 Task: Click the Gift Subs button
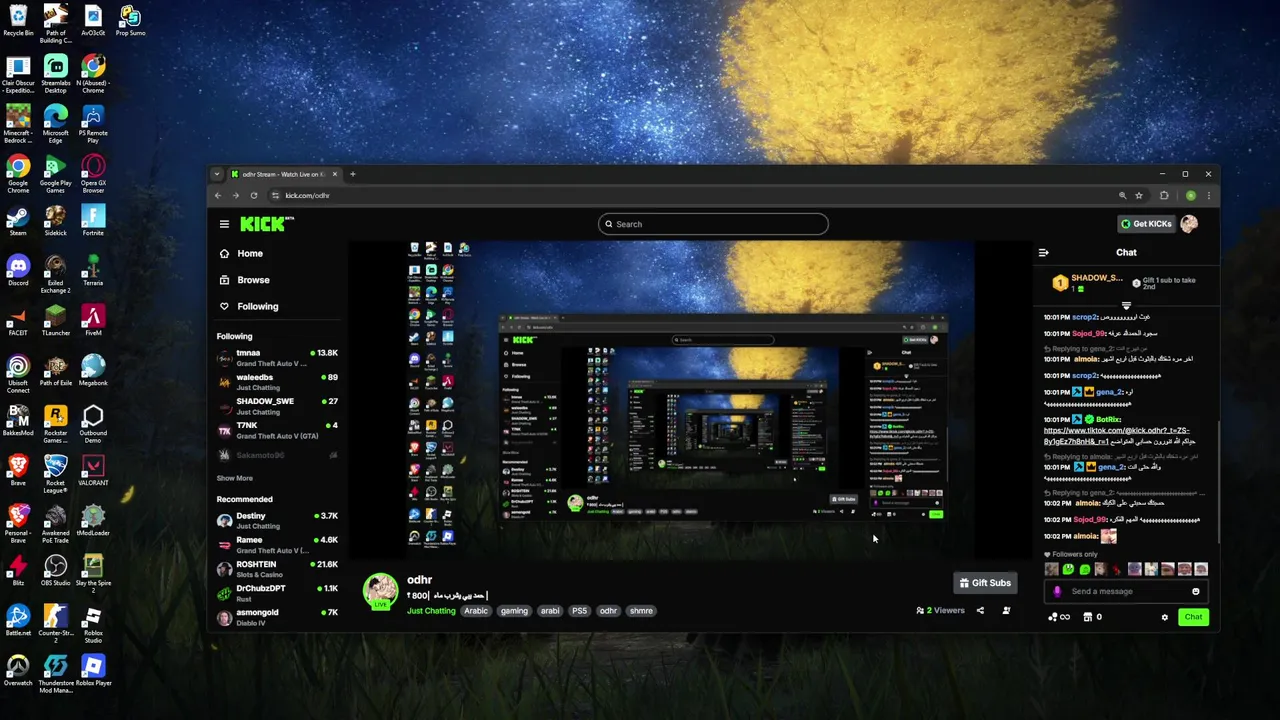(x=985, y=583)
